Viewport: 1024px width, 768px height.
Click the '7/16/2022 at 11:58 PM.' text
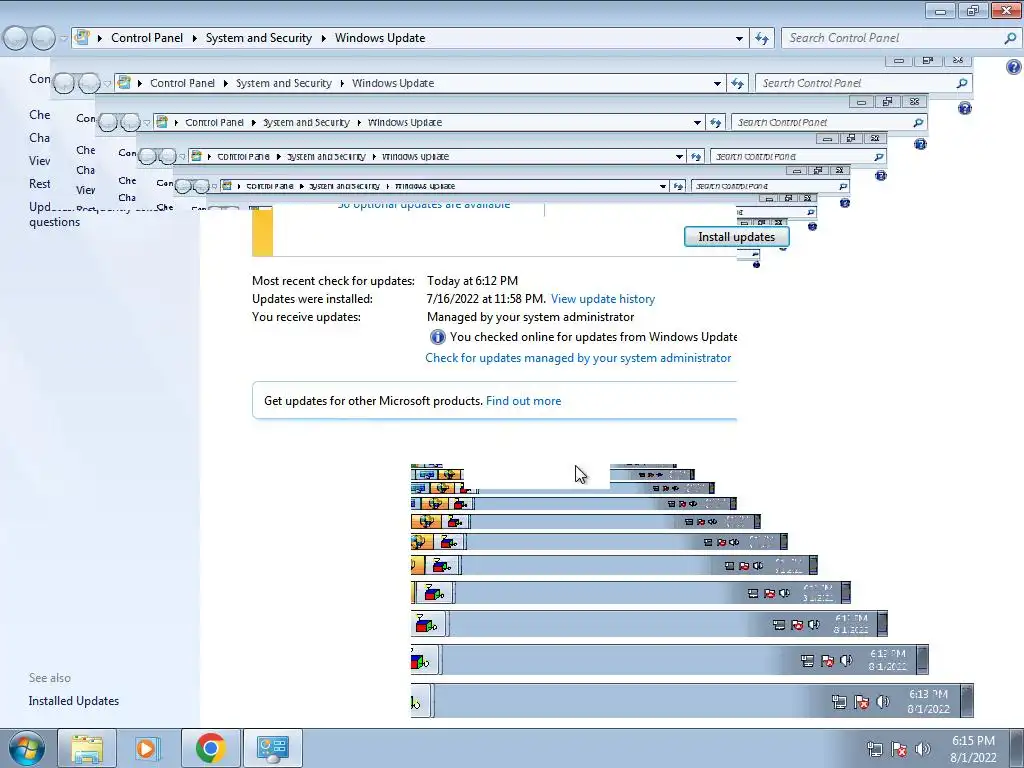[x=486, y=299]
